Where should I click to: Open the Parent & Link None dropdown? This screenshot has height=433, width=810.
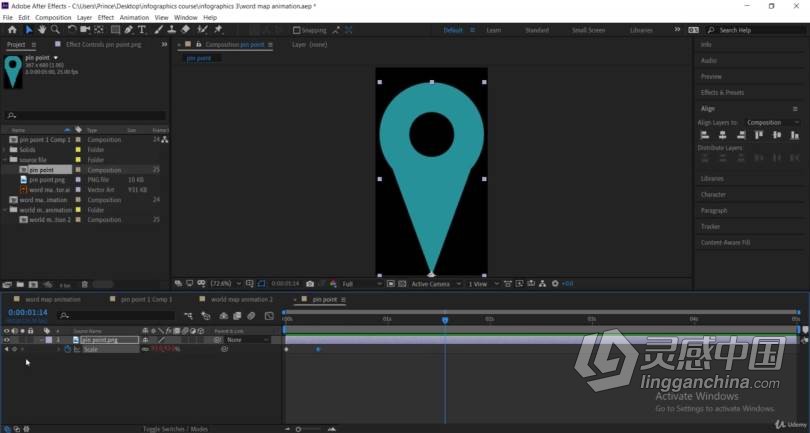click(248, 340)
